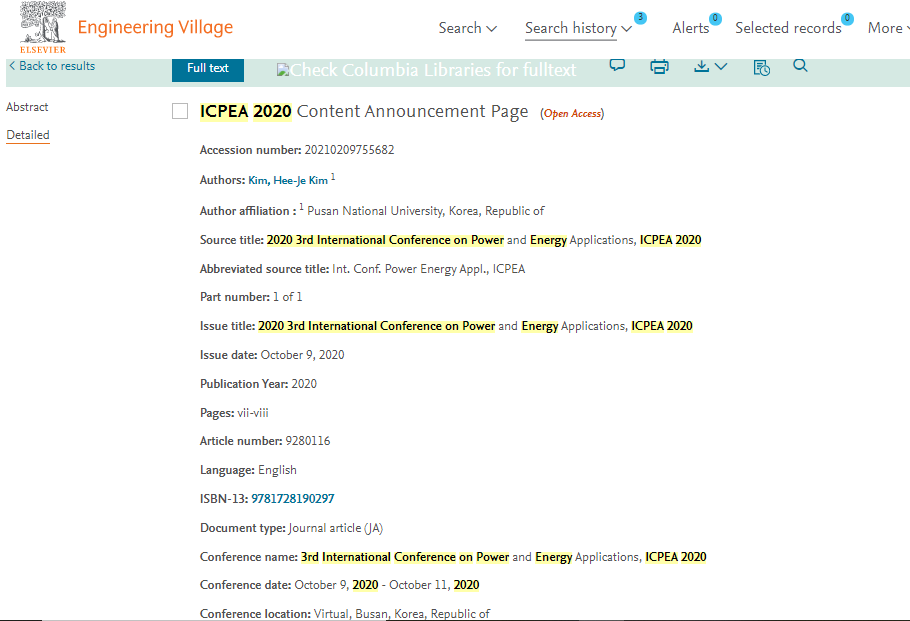Switch to the Detailed view tab
This screenshot has width=910, height=621.
tap(28, 135)
